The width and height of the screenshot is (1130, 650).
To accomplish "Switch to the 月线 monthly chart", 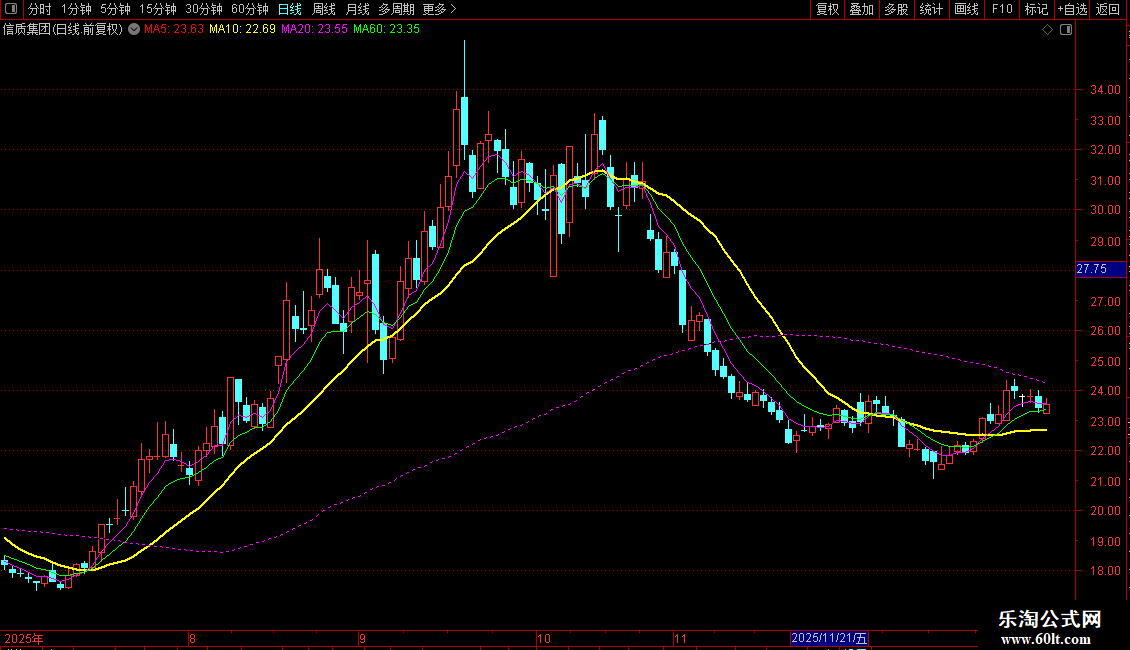I will 357,9.
